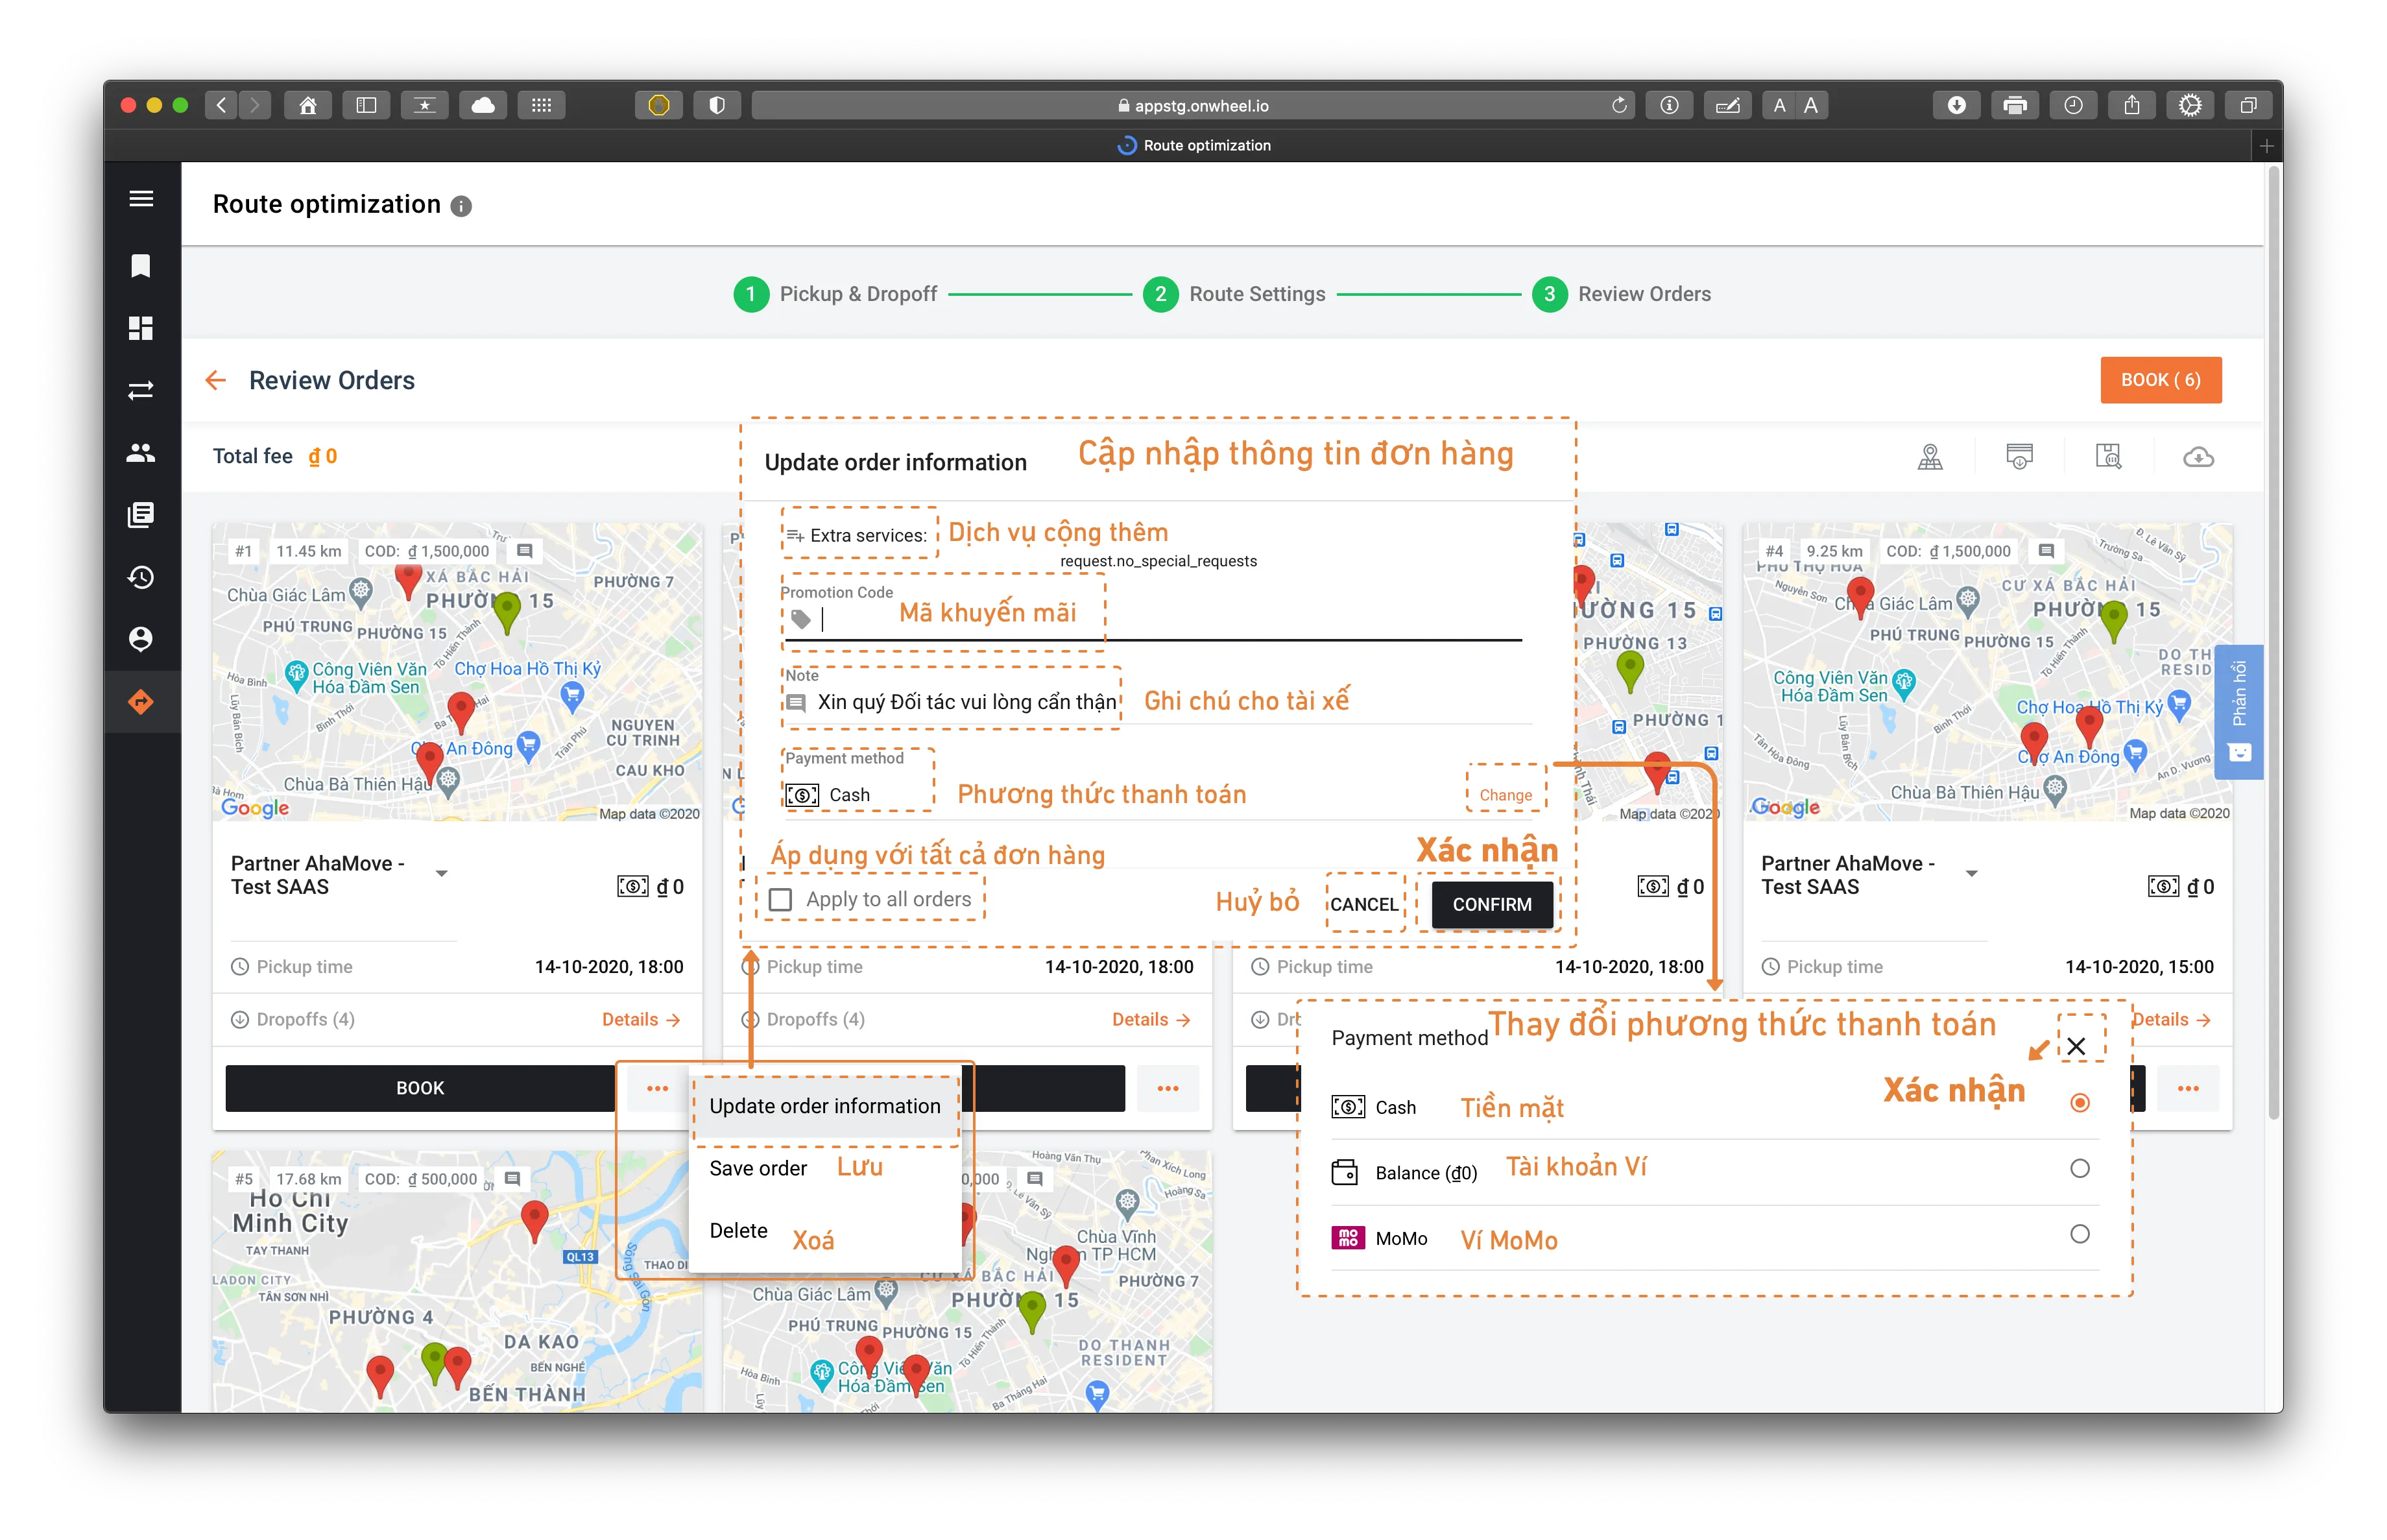Click CANCEL in the update order dialog
The height and width of the screenshot is (1540, 2387).
(x=1364, y=905)
